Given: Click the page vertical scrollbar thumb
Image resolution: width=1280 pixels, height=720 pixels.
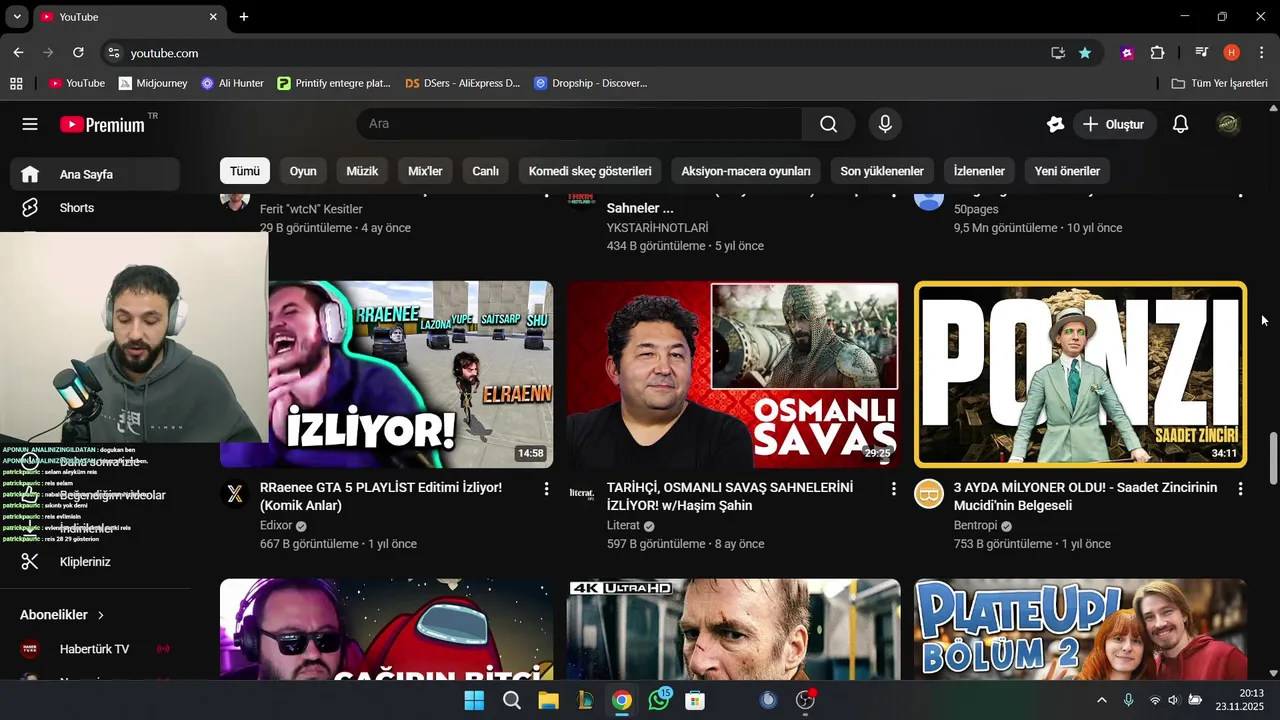Looking at the screenshot, I should [1273, 458].
